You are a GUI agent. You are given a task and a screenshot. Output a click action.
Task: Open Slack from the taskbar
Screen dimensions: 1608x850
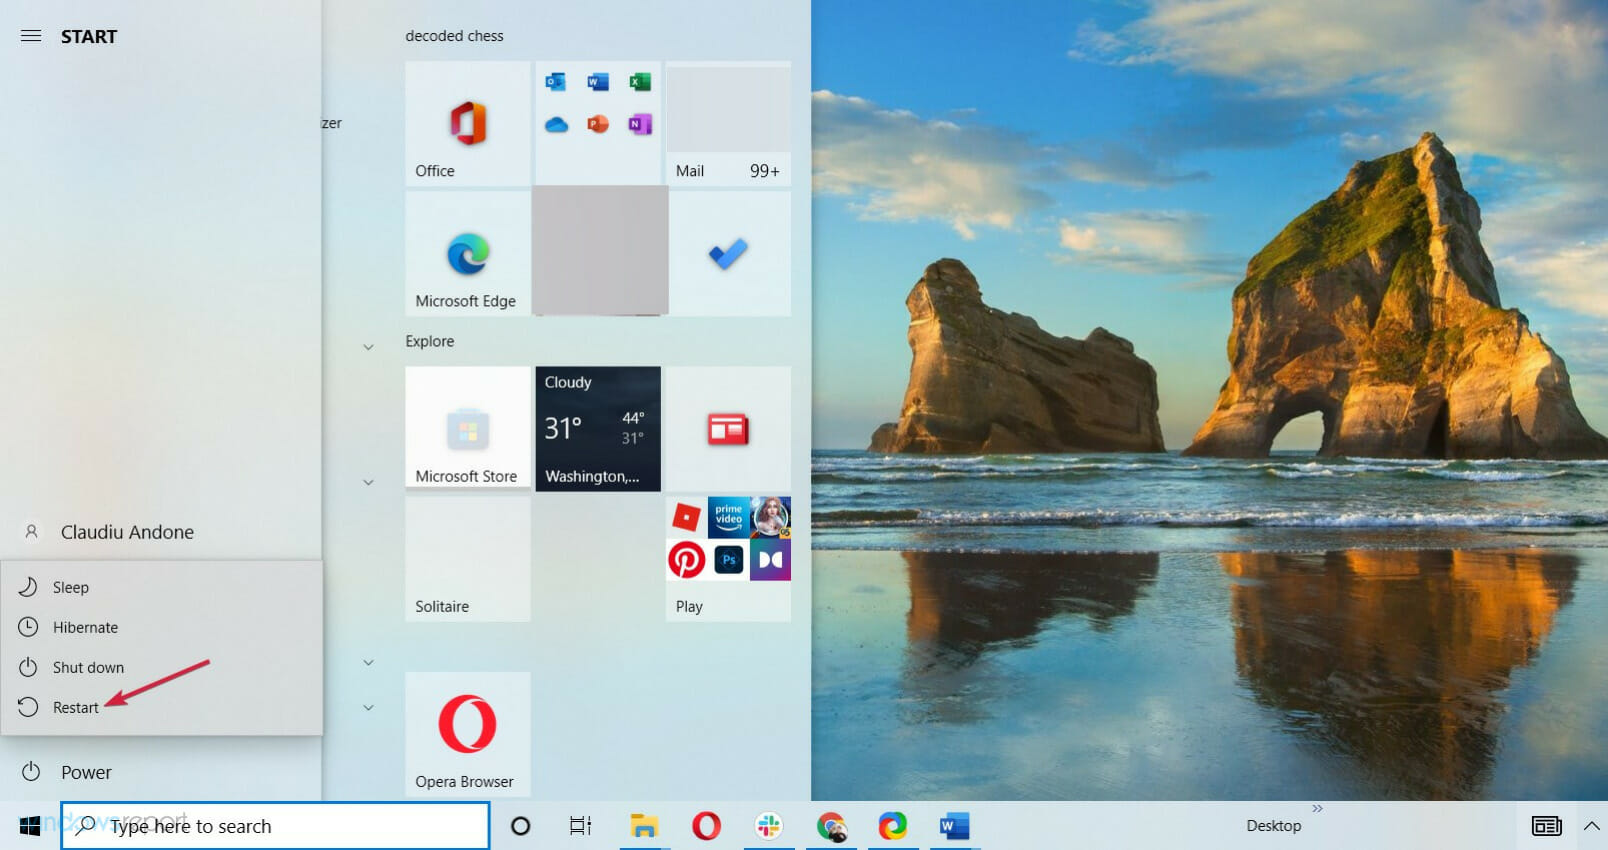tap(769, 826)
